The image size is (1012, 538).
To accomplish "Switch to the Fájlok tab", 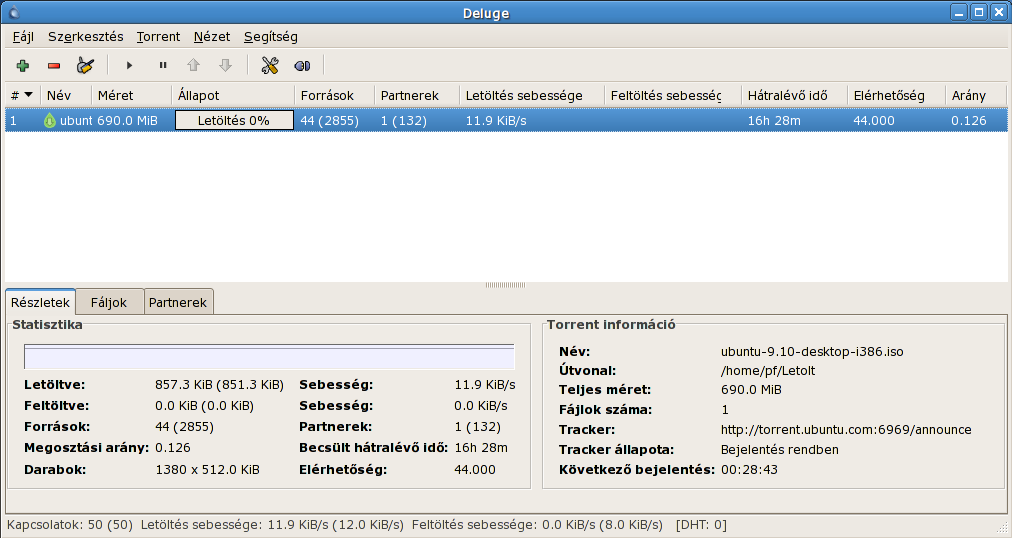I will click(x=109, y=302).
